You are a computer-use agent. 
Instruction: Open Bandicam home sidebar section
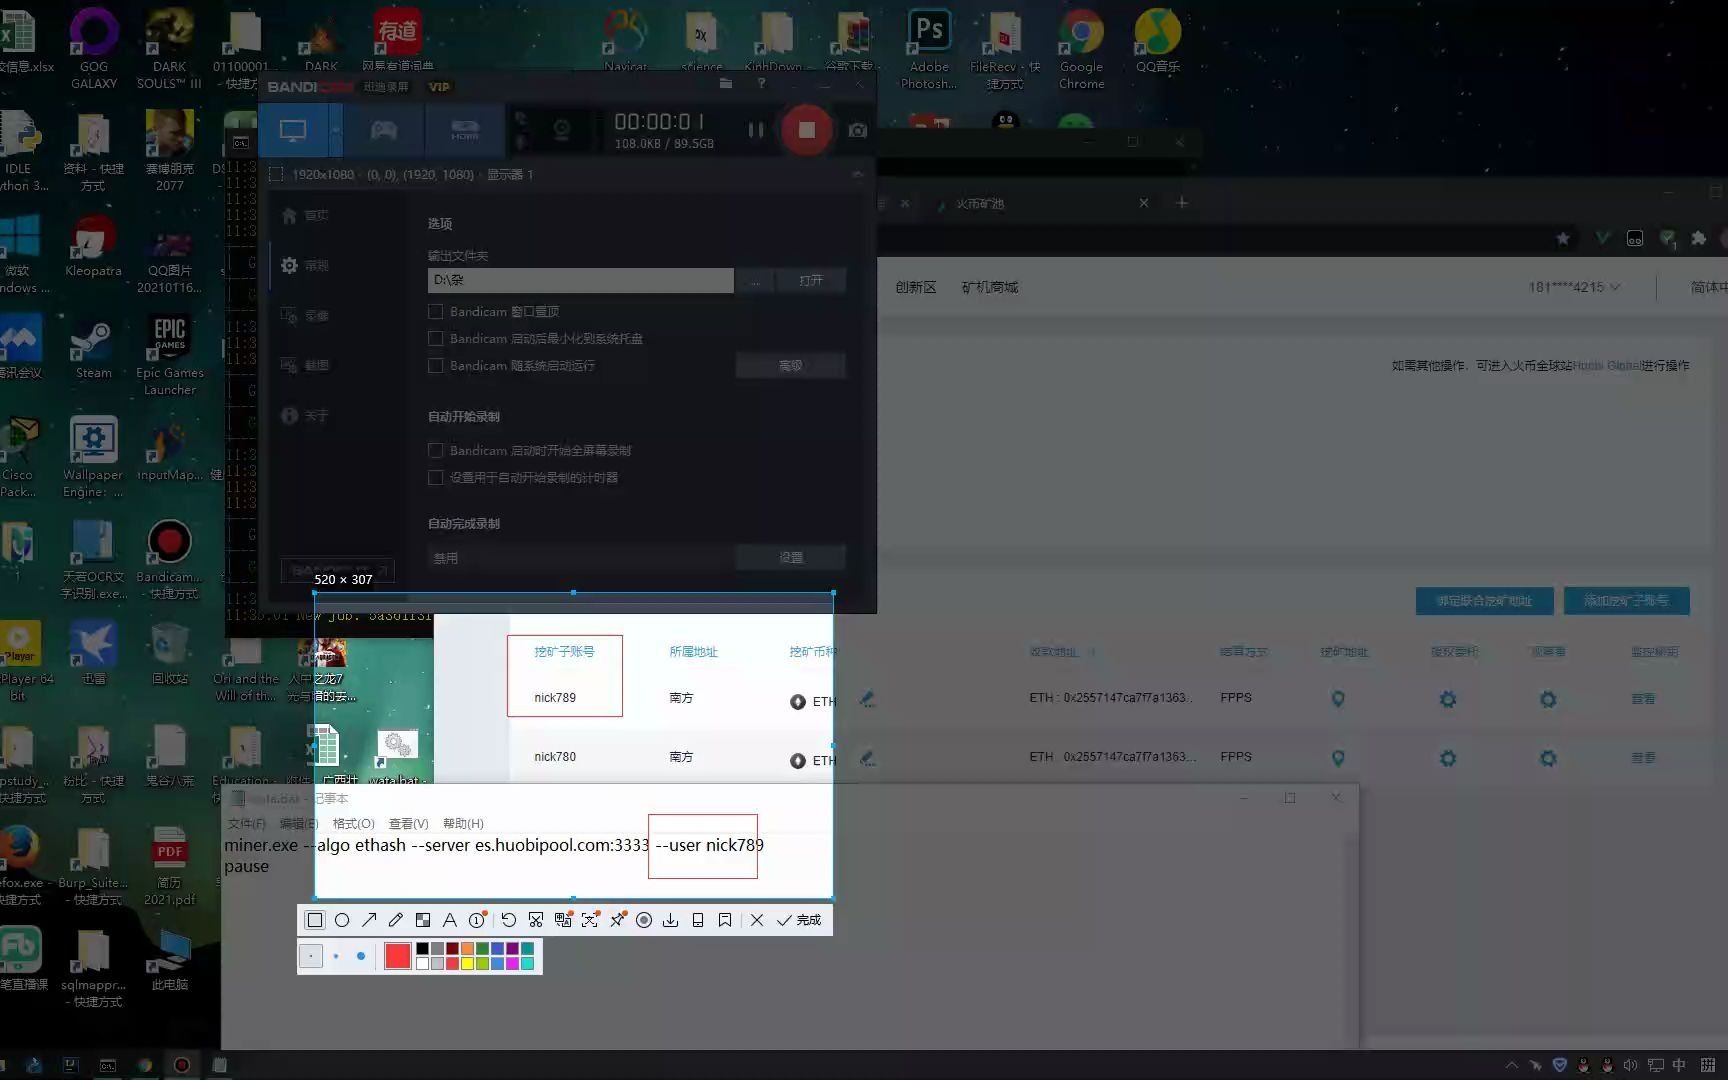[305, 216]
